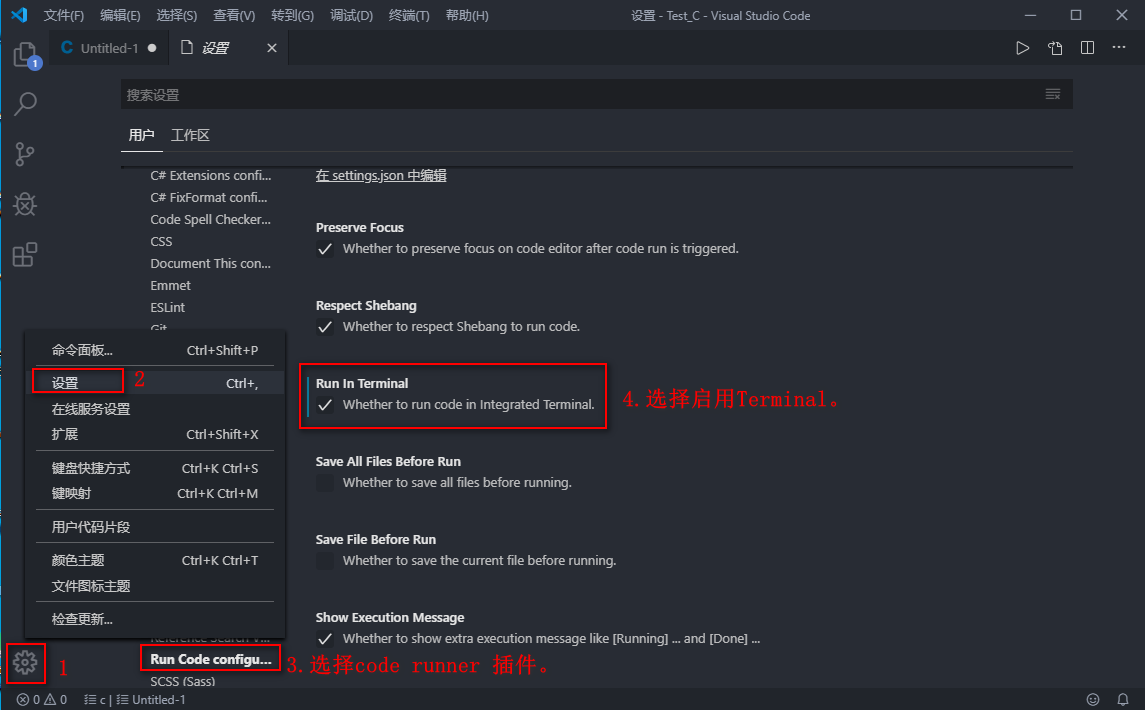The image size is (1145, 710).
Task: Disable Preserve Focus setting
Action: point(324,248)
